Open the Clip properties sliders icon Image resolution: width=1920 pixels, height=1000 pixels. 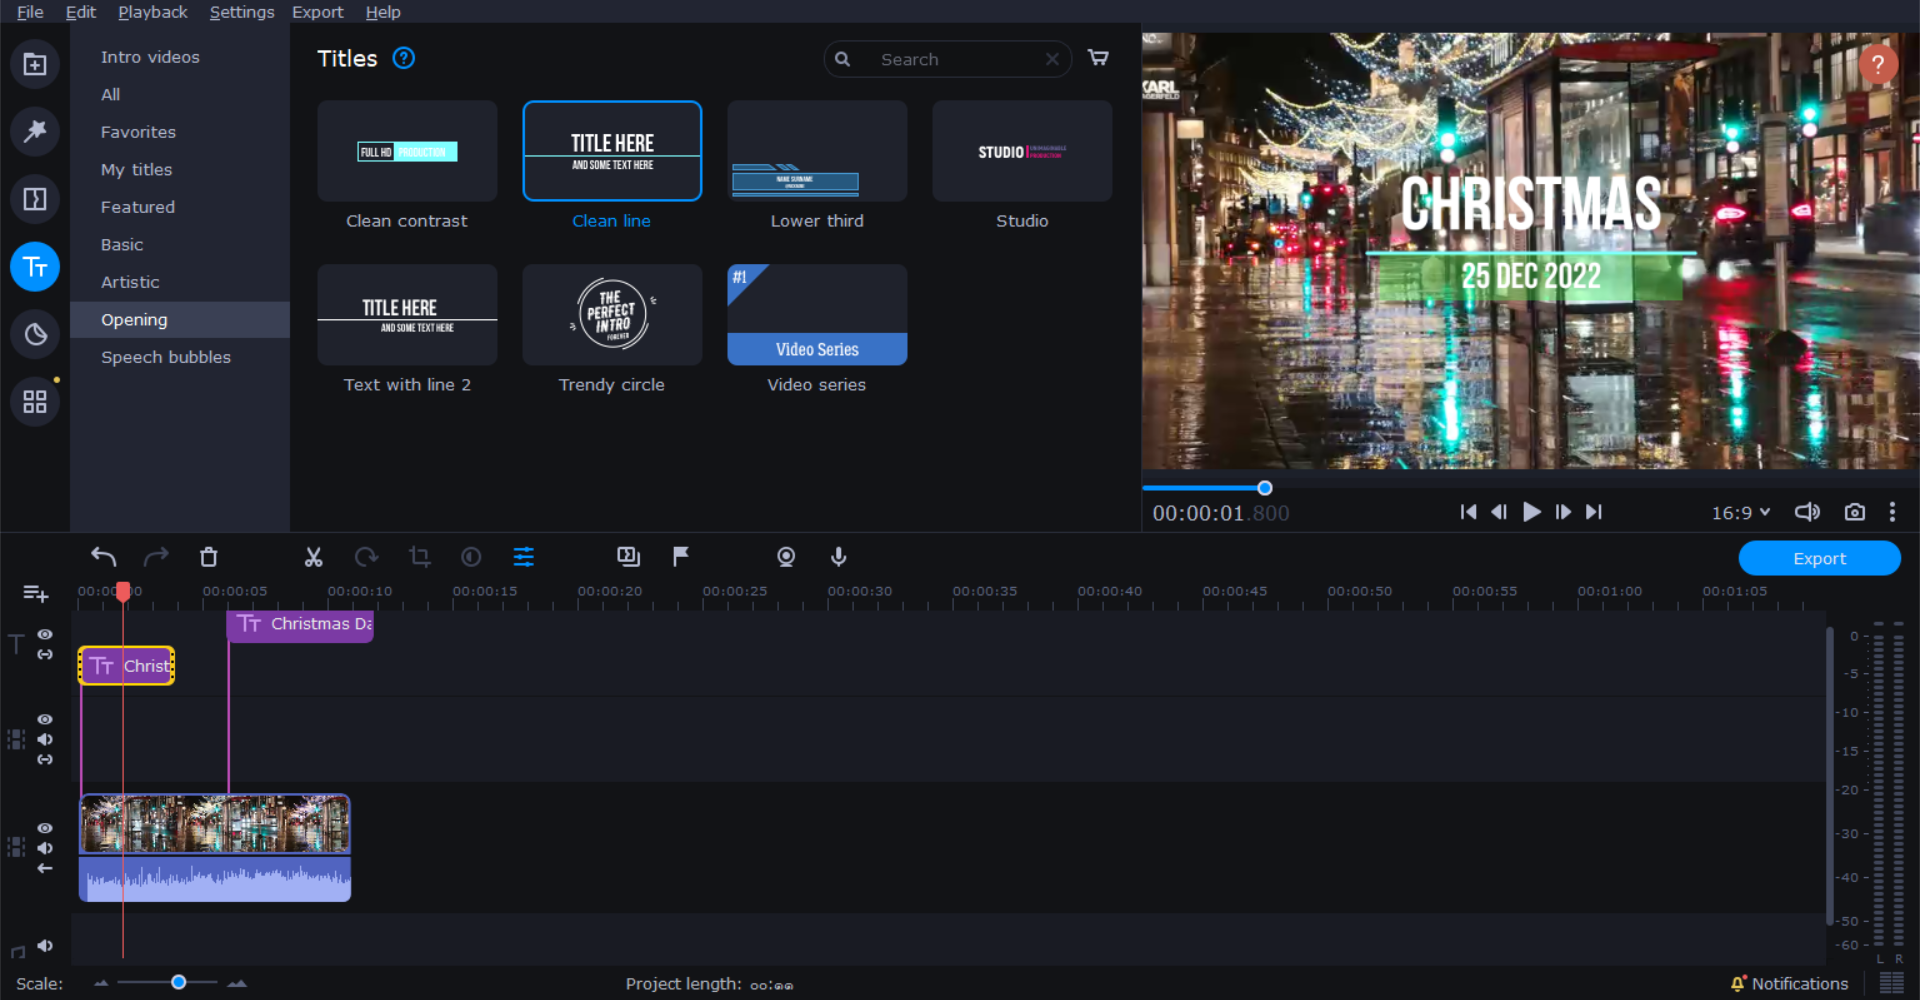[x=524, y=557]
